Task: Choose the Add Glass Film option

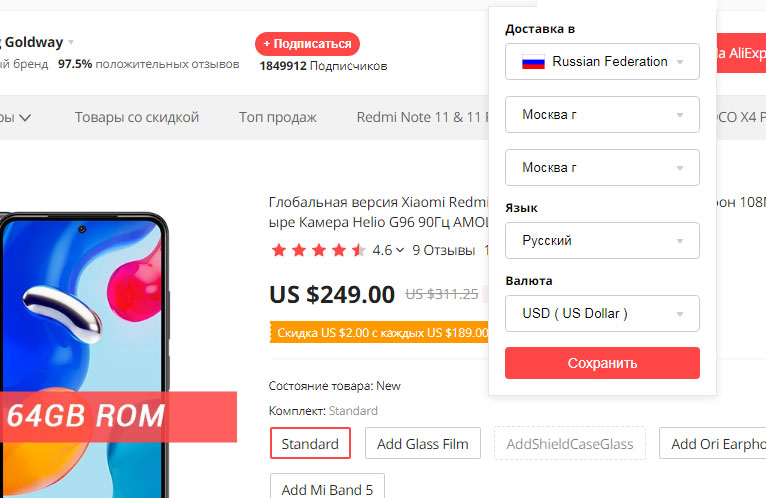Action: click(x=423, y=443)
